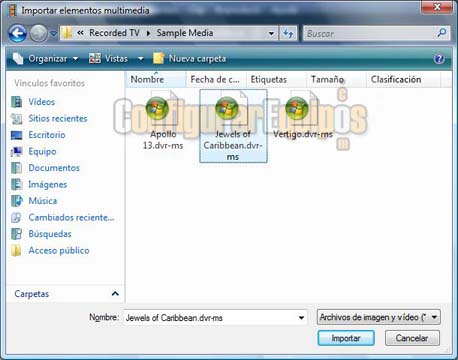Click the Buscar search field

(x=368, y=33)
